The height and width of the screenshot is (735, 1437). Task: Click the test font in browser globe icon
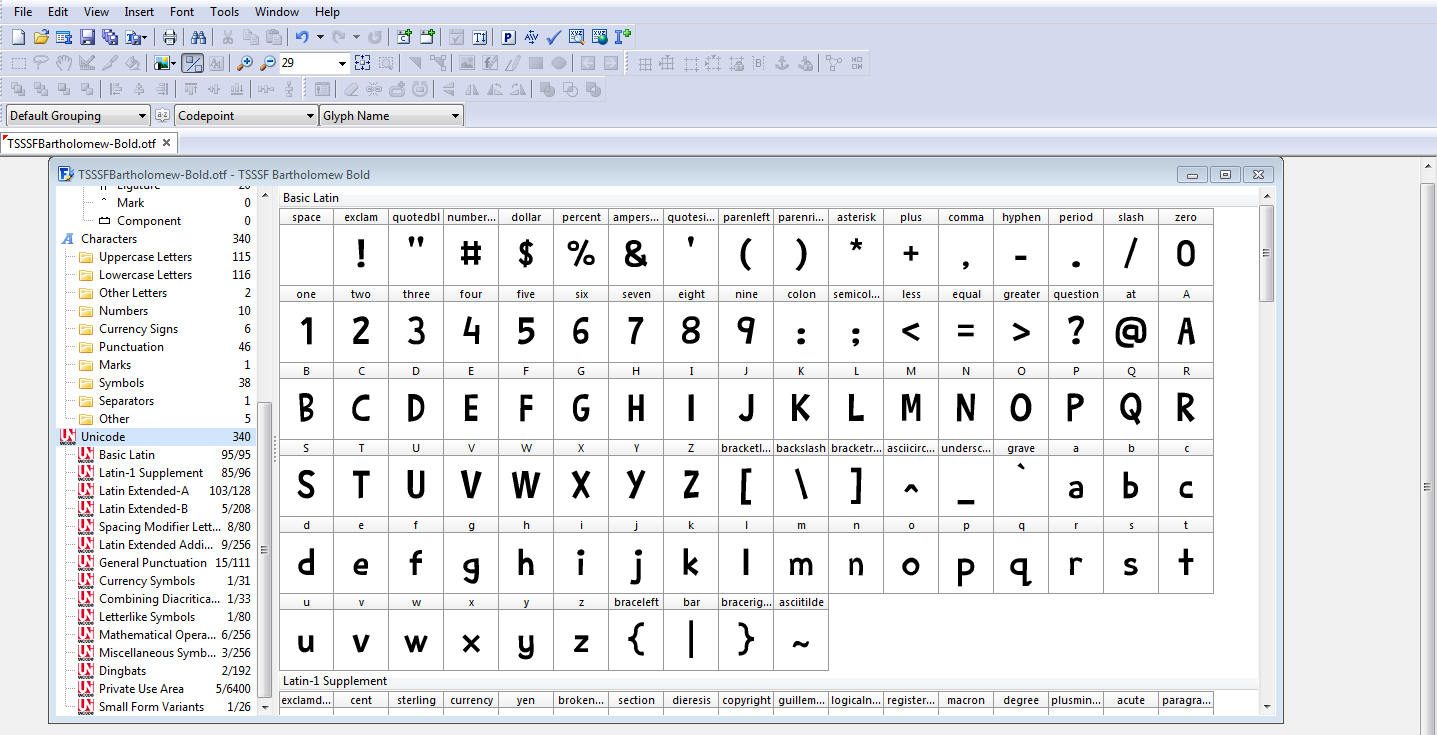[x=600, y=37]
